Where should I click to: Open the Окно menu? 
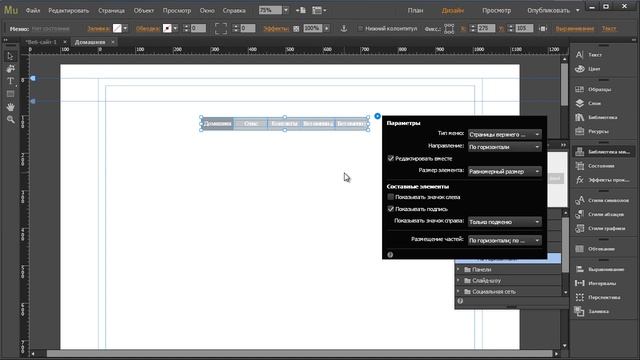point(207,11)
